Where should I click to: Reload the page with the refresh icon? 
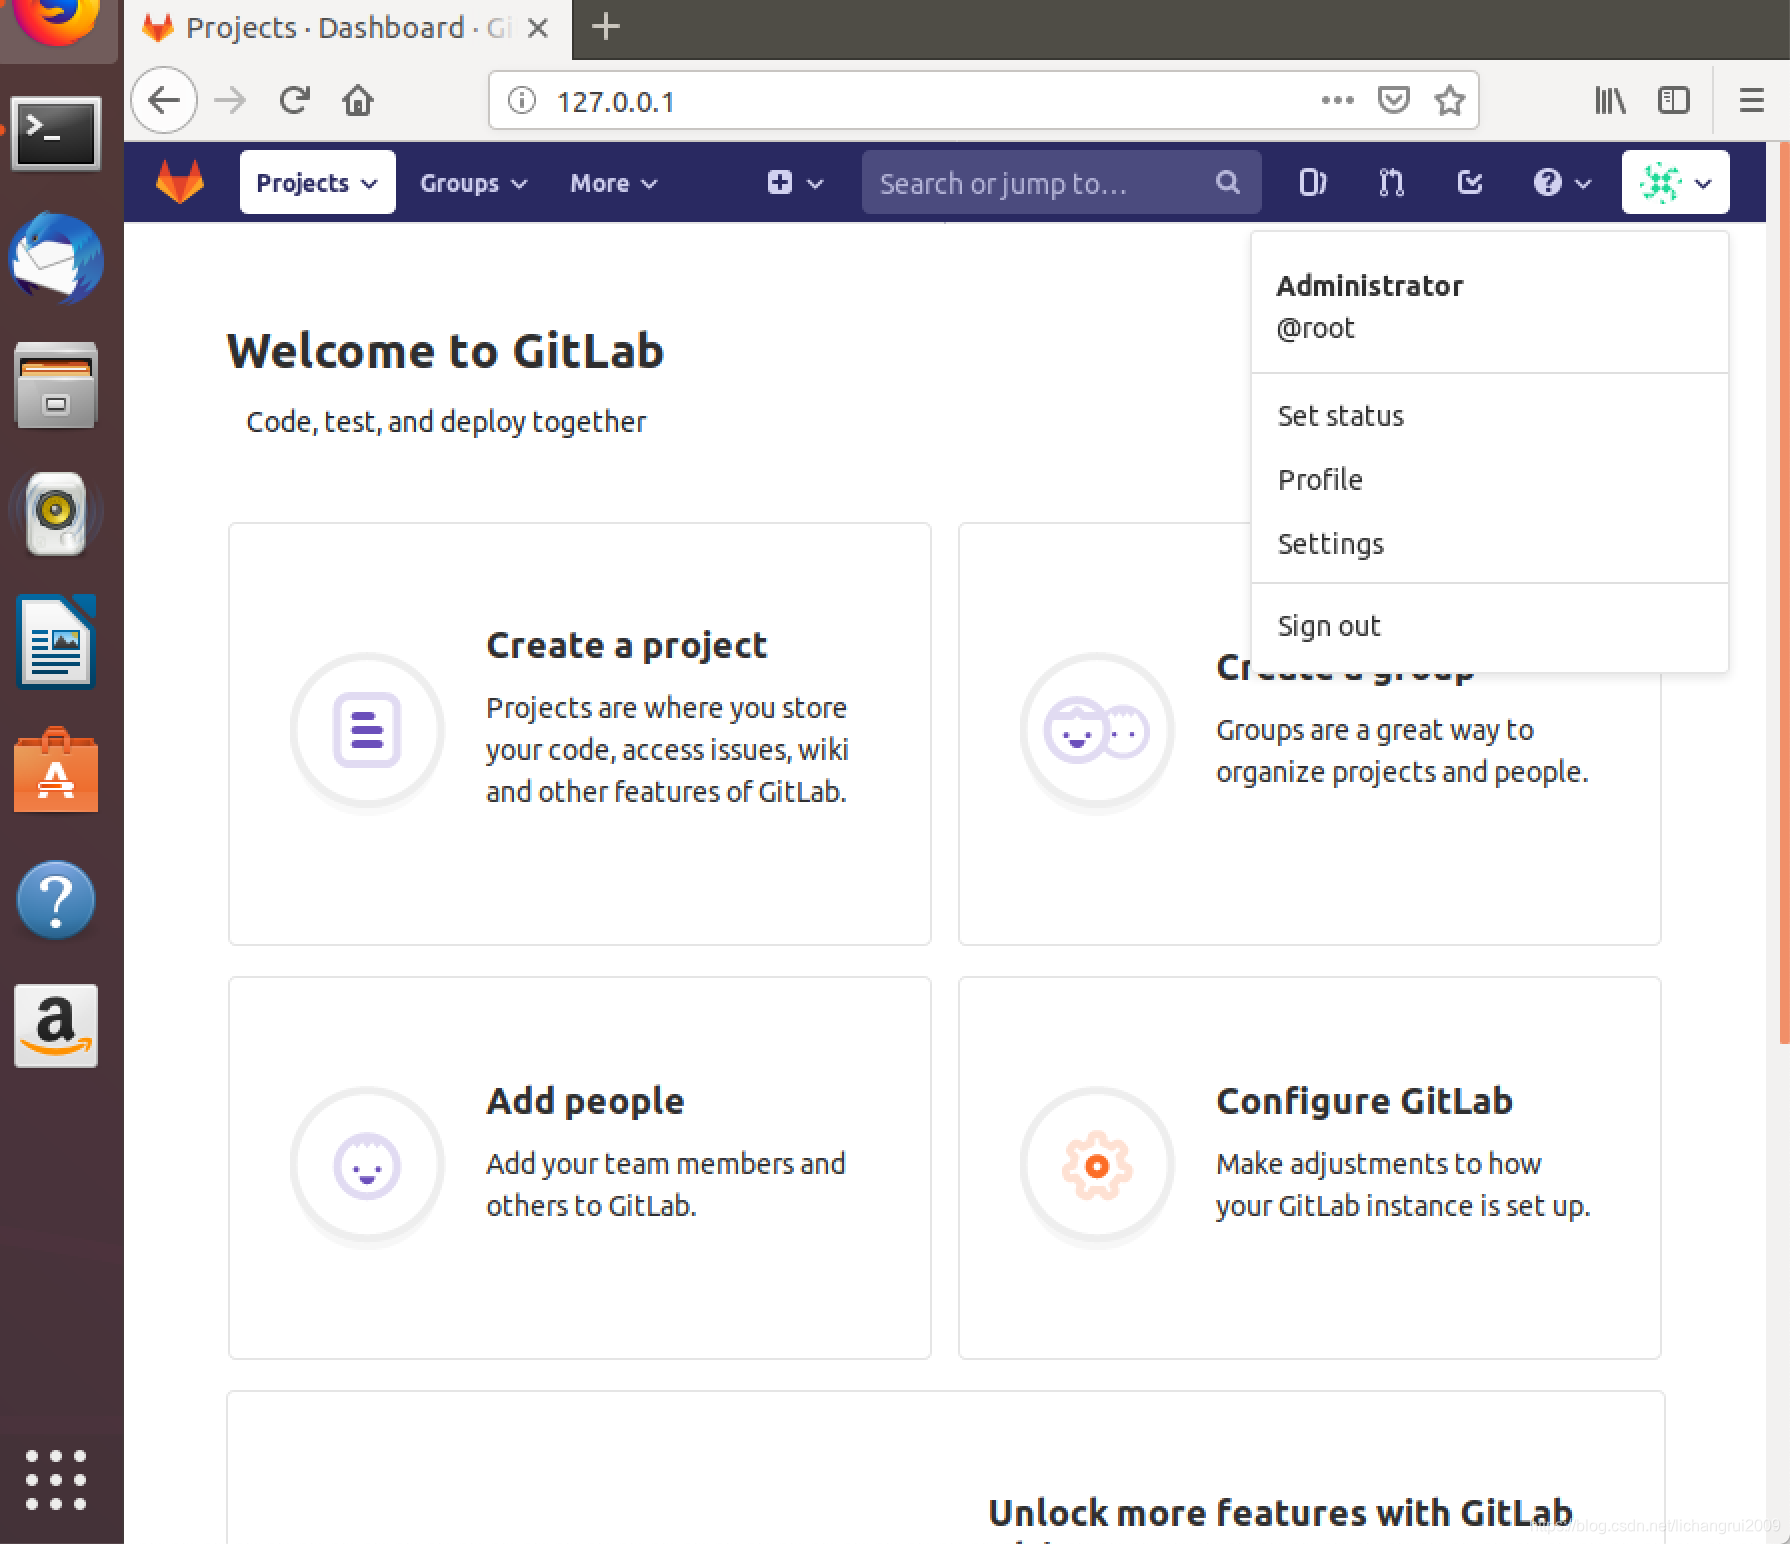294,100
